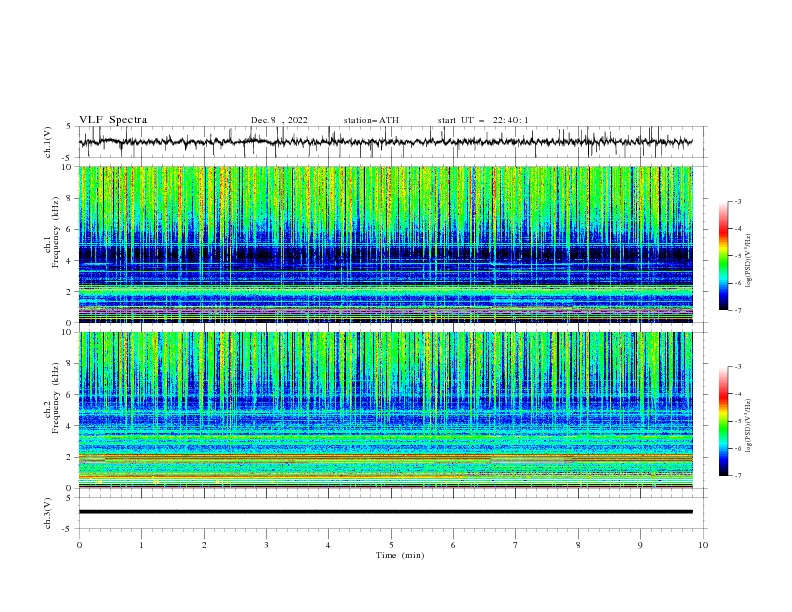Click the "-5" tick on ch.1(V) axis
This screenshot has height=612, width=792.
click(x=68, y=158)
